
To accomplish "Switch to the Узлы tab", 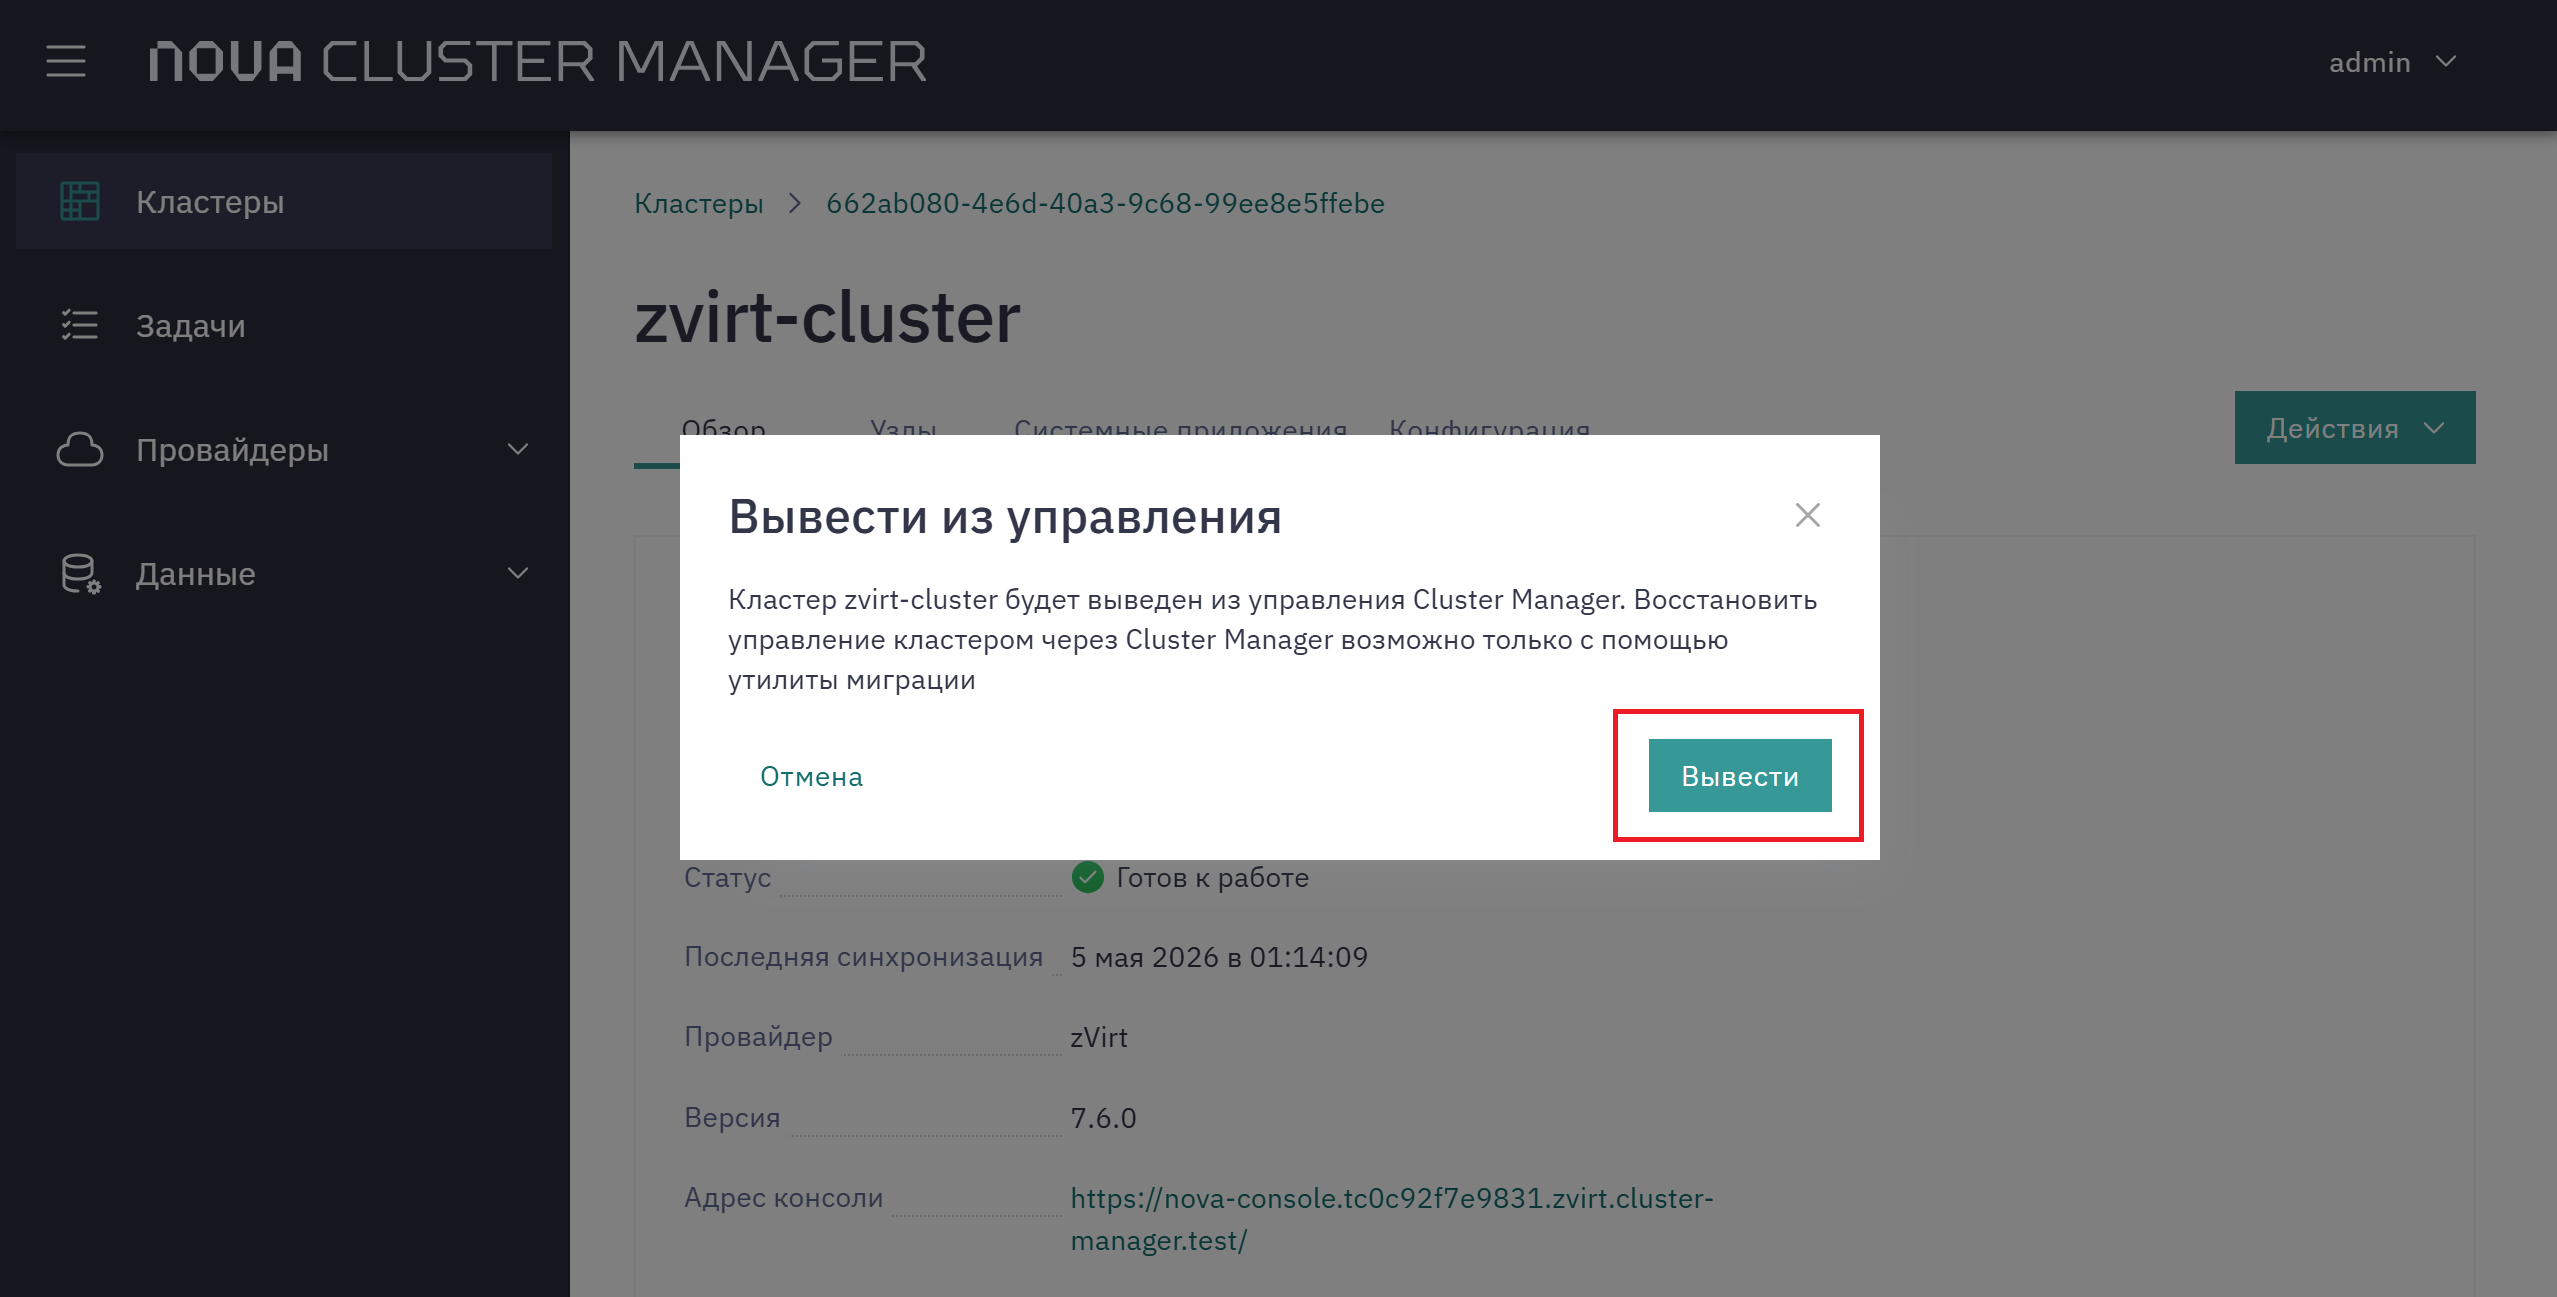I will click(903, 428).
